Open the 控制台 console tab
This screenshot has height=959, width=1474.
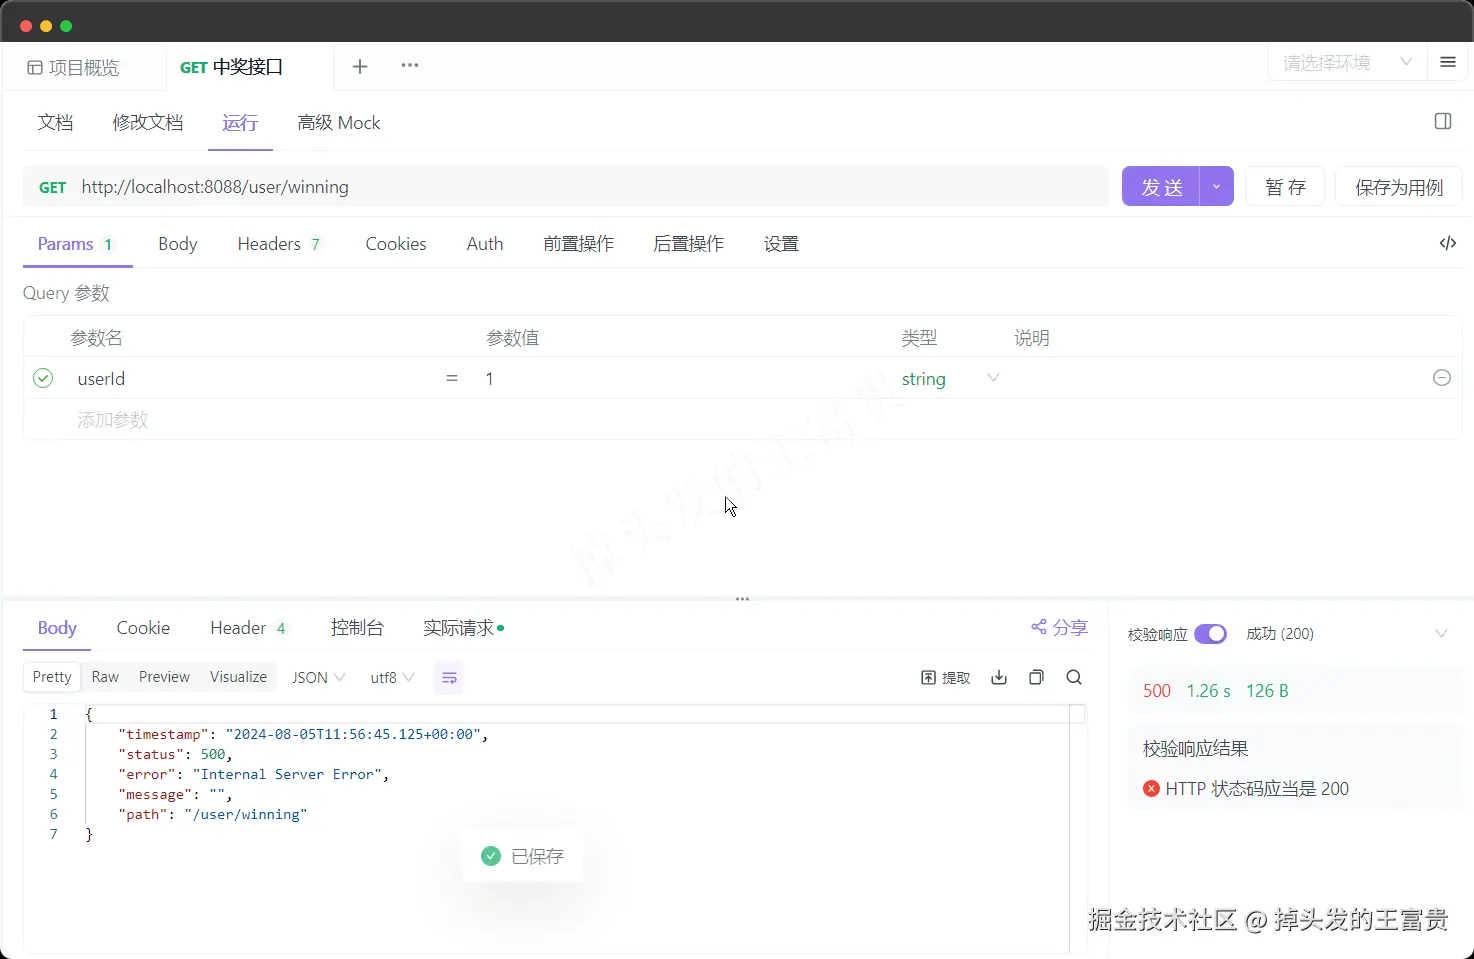357,628
